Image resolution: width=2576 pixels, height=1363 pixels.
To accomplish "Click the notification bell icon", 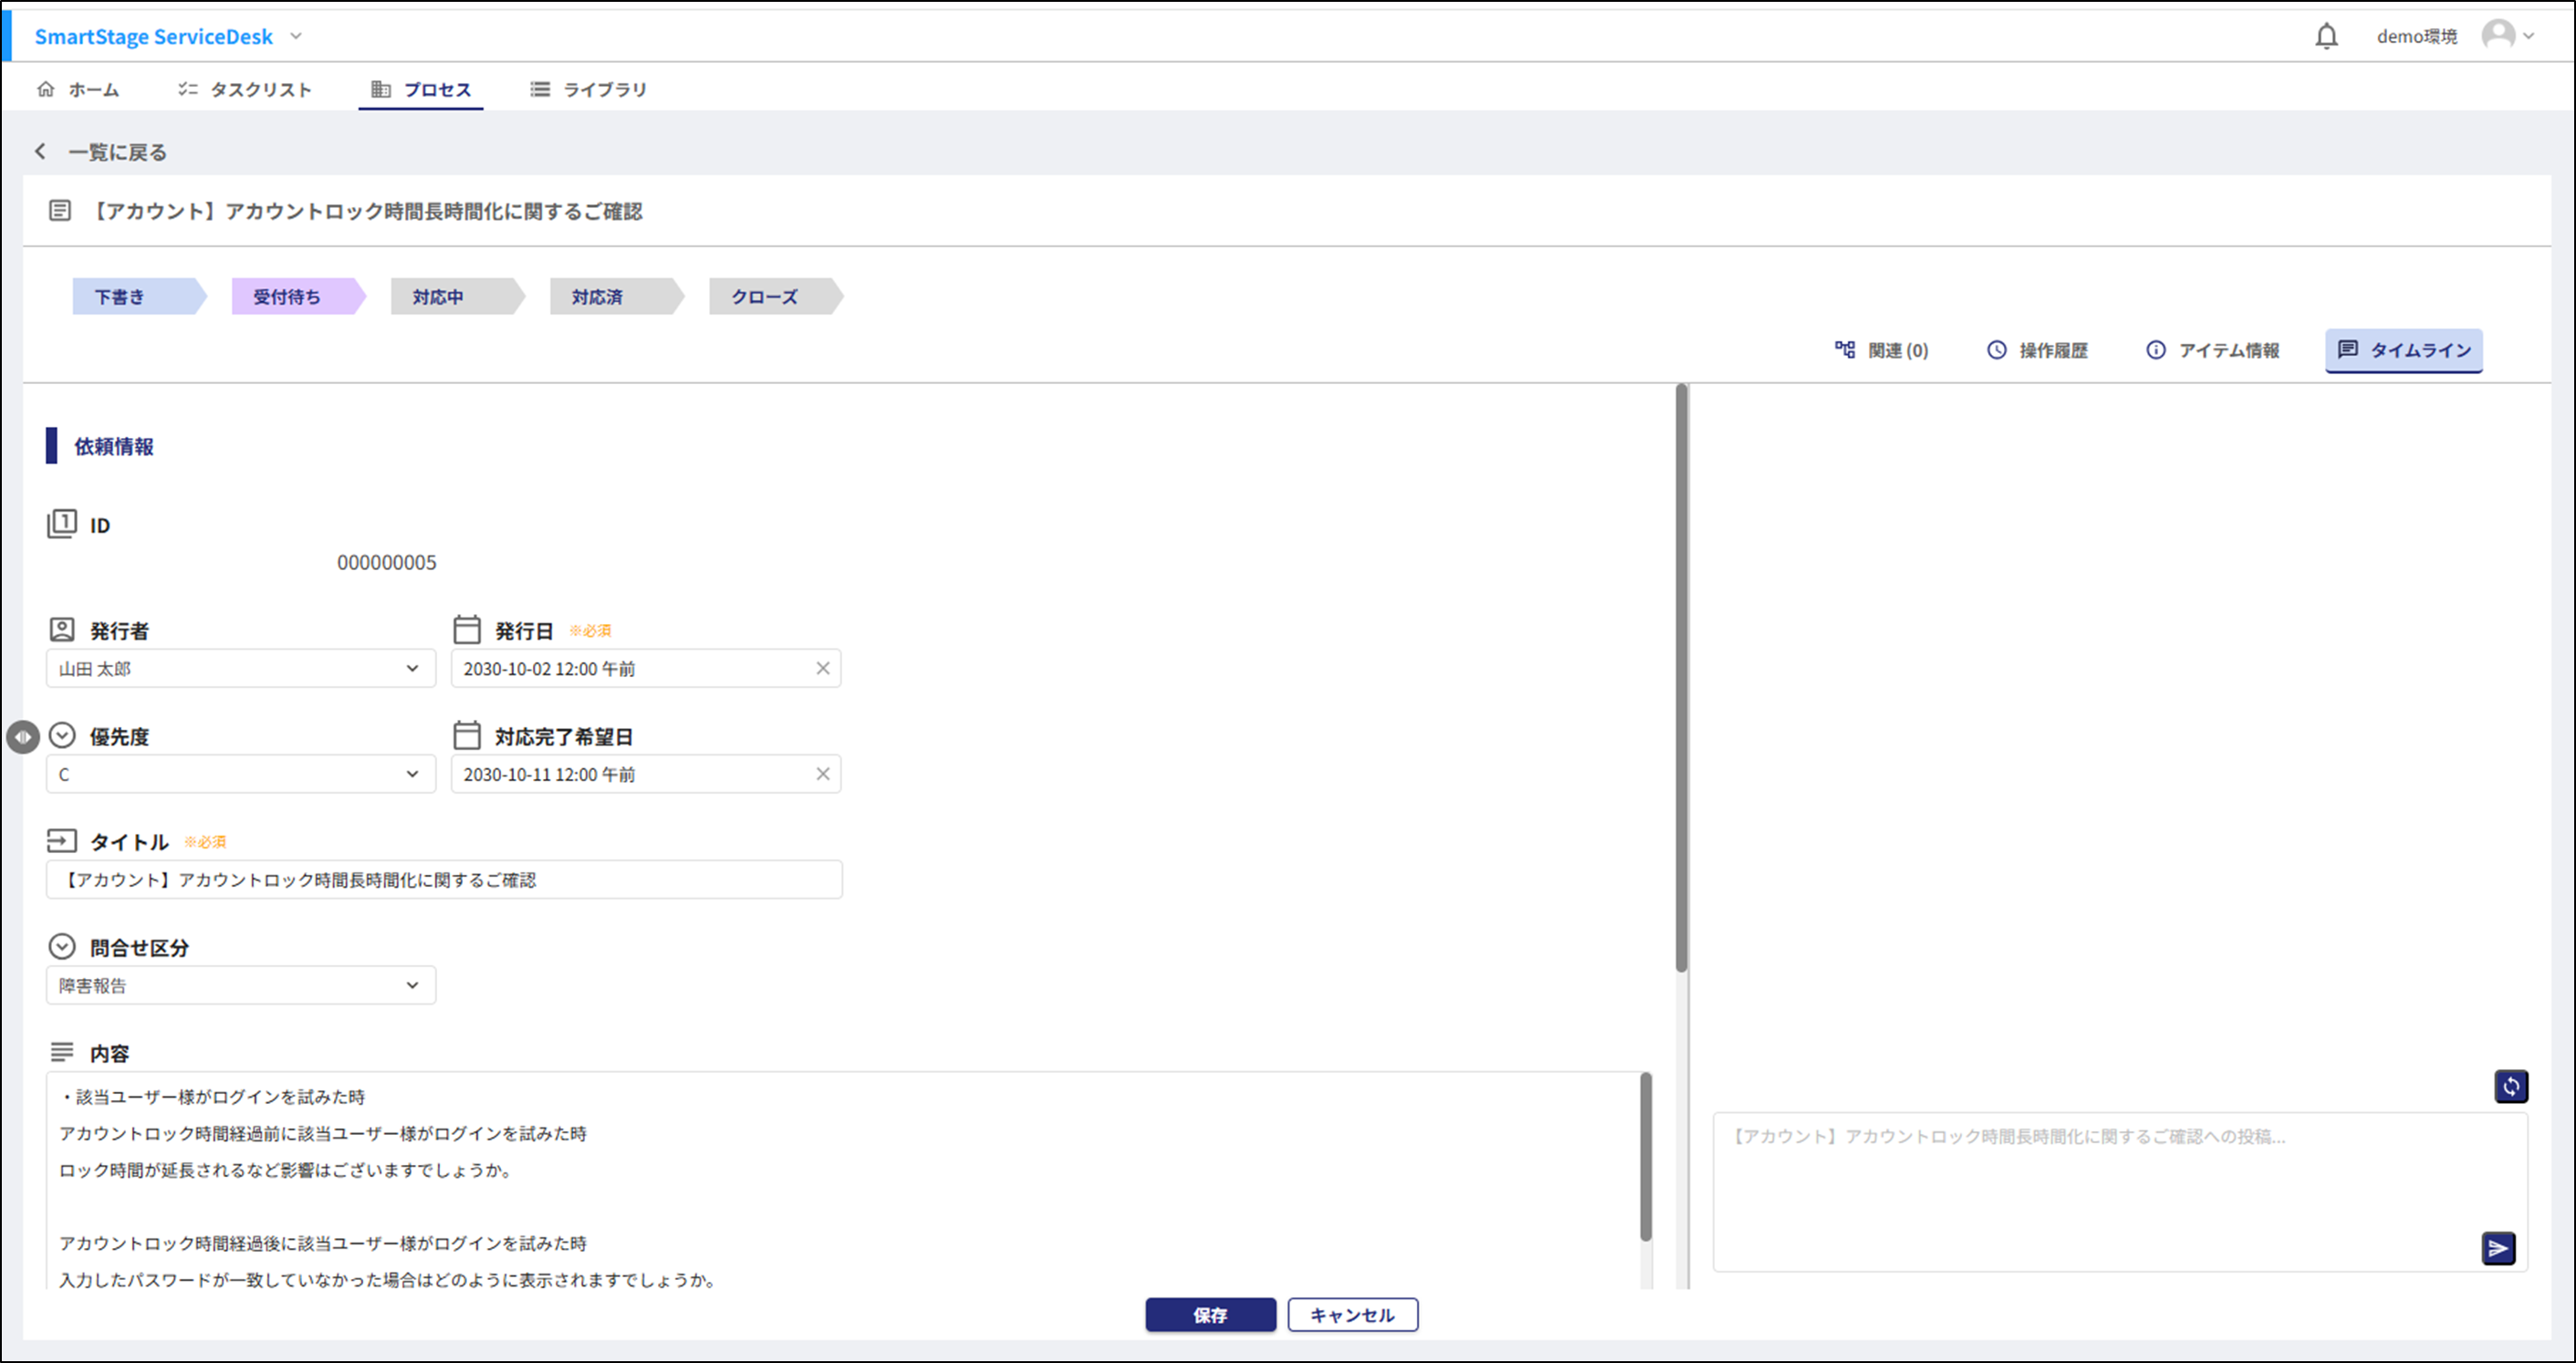I will (x=2327, y=35).
